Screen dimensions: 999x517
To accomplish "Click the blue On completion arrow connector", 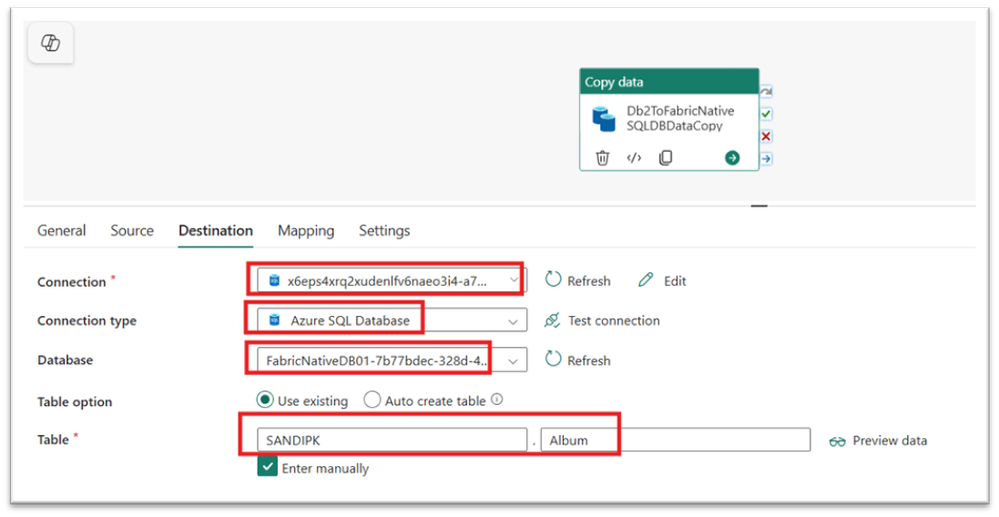I will (766, 159).
